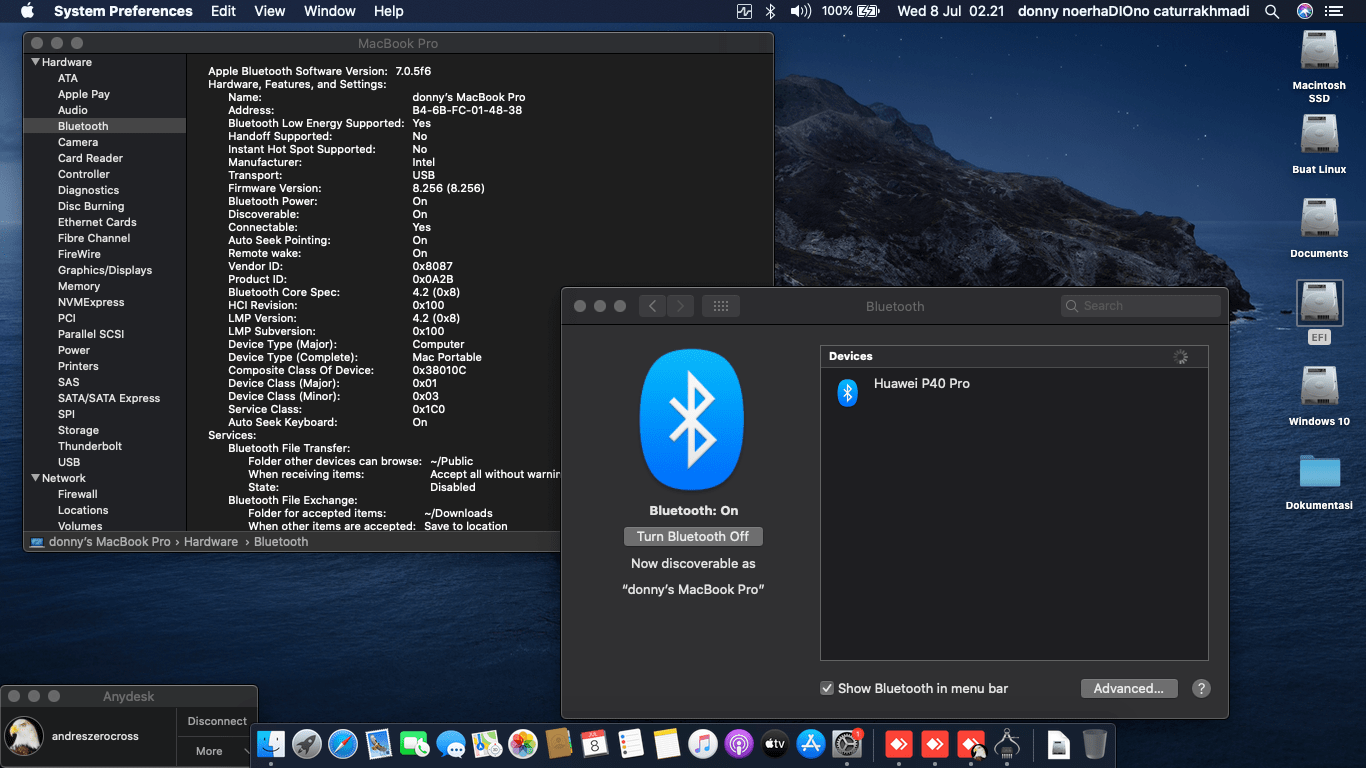Open Spotlight search magnifier in menu bar
The width and height of the screenshot is (1366, 768).
(x=1271, y=11)
